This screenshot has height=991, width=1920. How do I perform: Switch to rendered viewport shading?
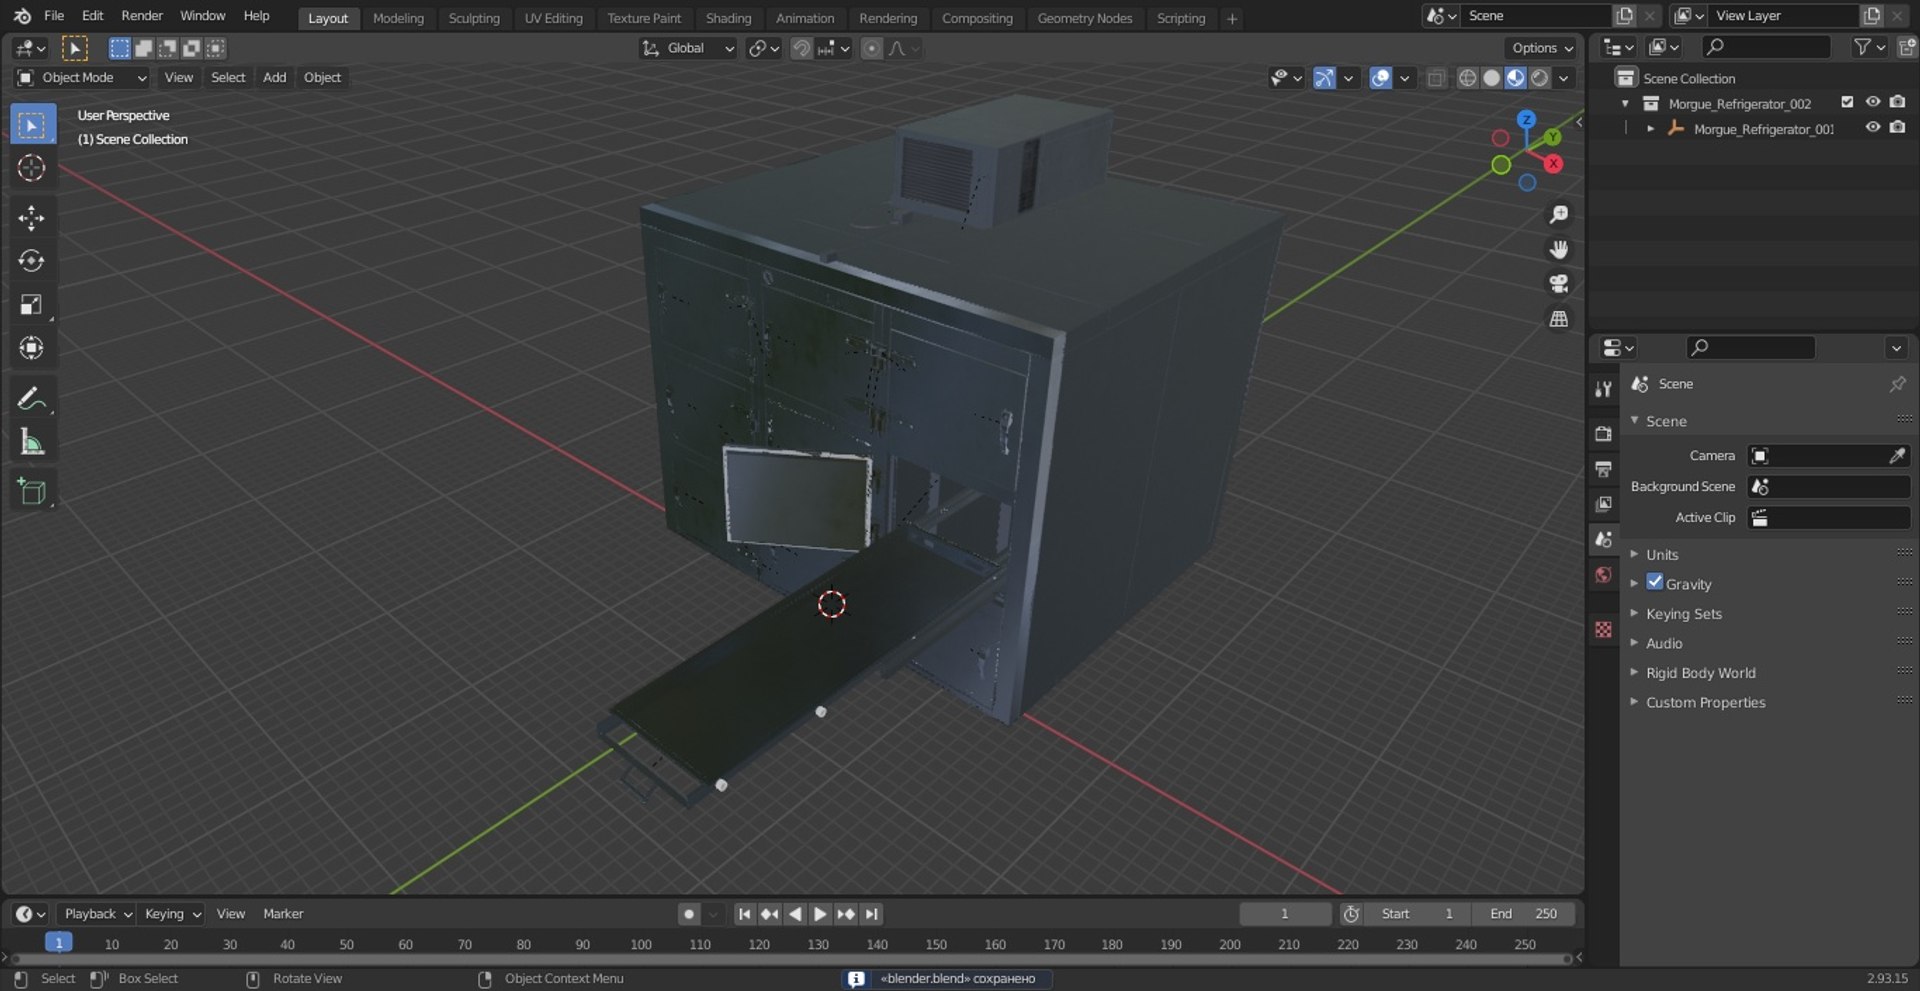coord(1540,78)
